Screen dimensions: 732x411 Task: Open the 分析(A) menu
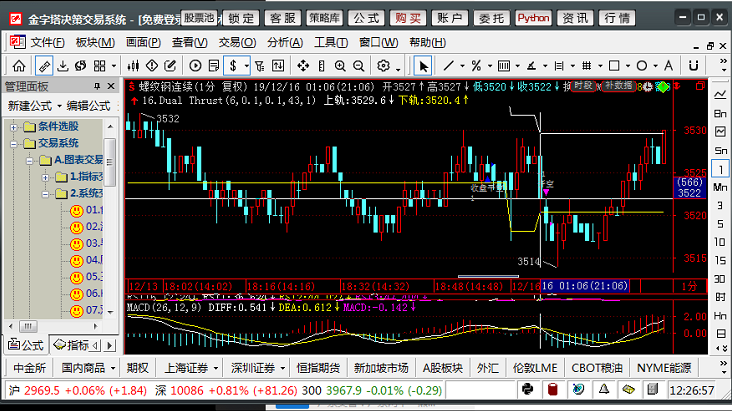click(284, 42)
